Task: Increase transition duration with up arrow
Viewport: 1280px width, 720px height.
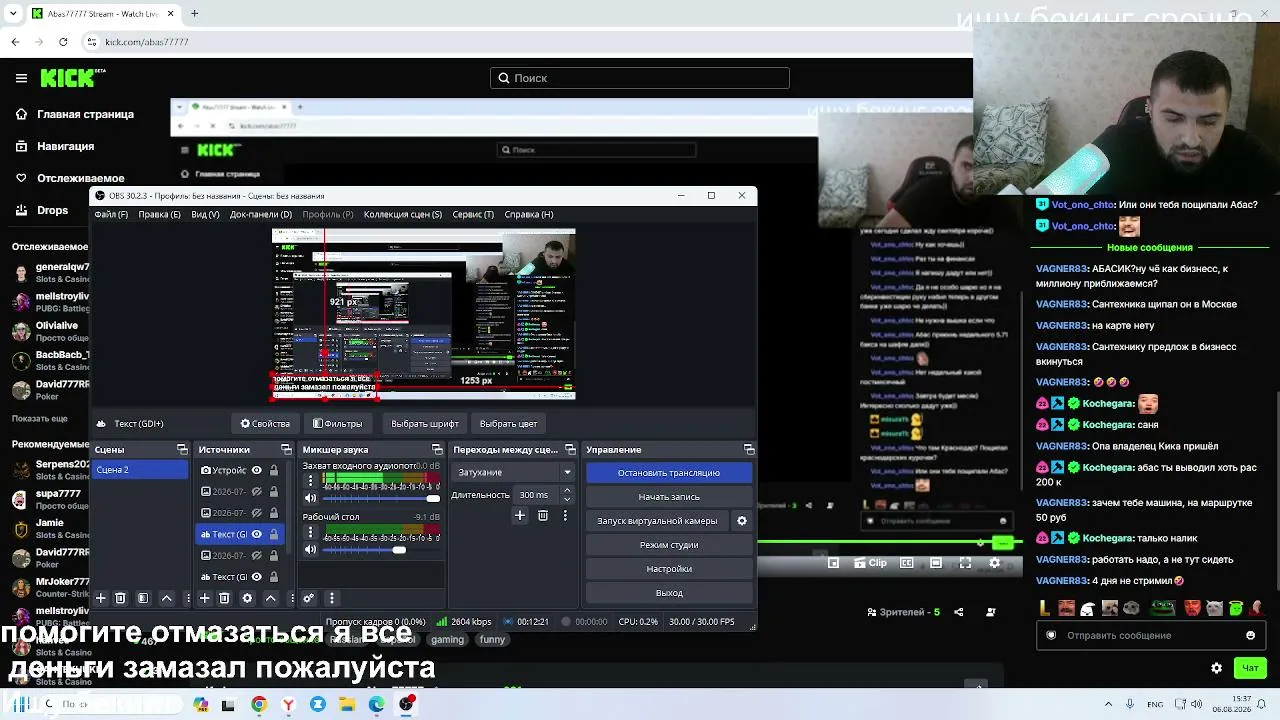Action: (568, 491)
